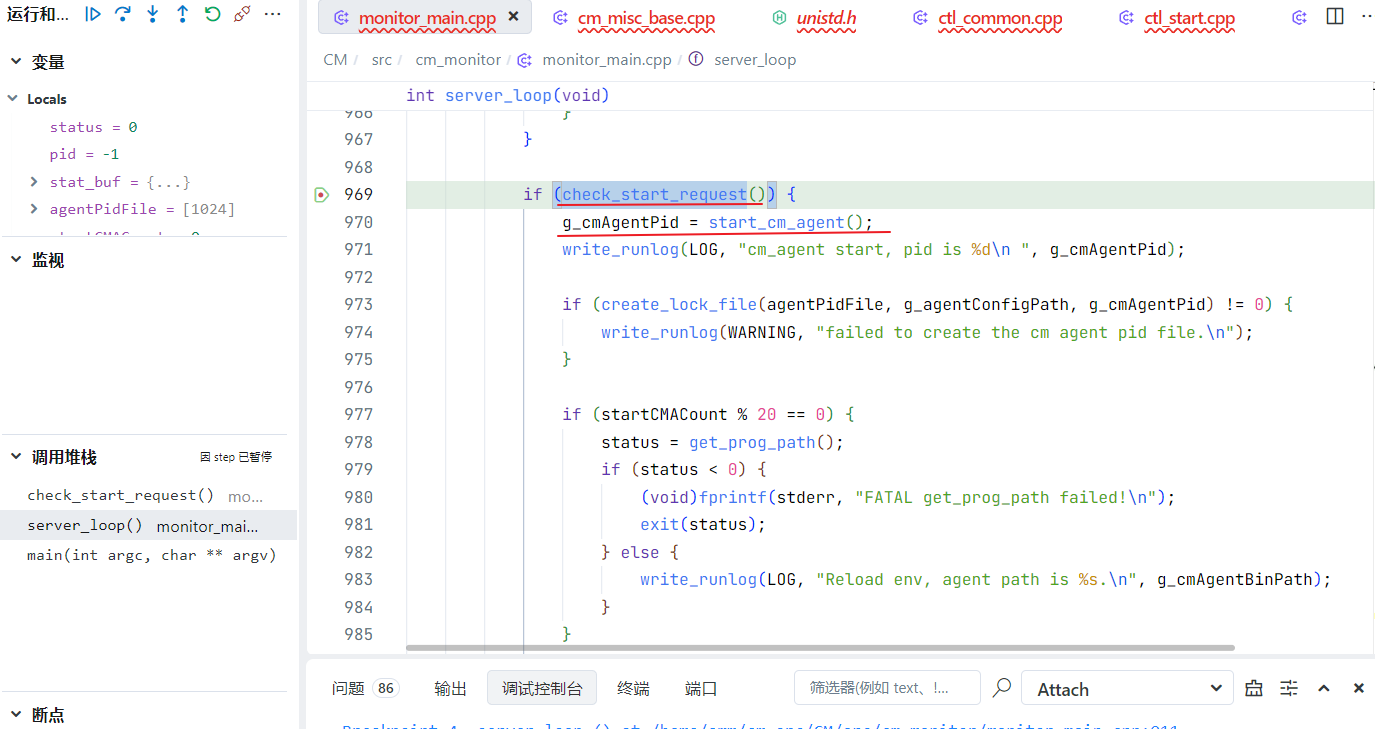
Task: Collapse the 监视 section
Action: [16, 260]
